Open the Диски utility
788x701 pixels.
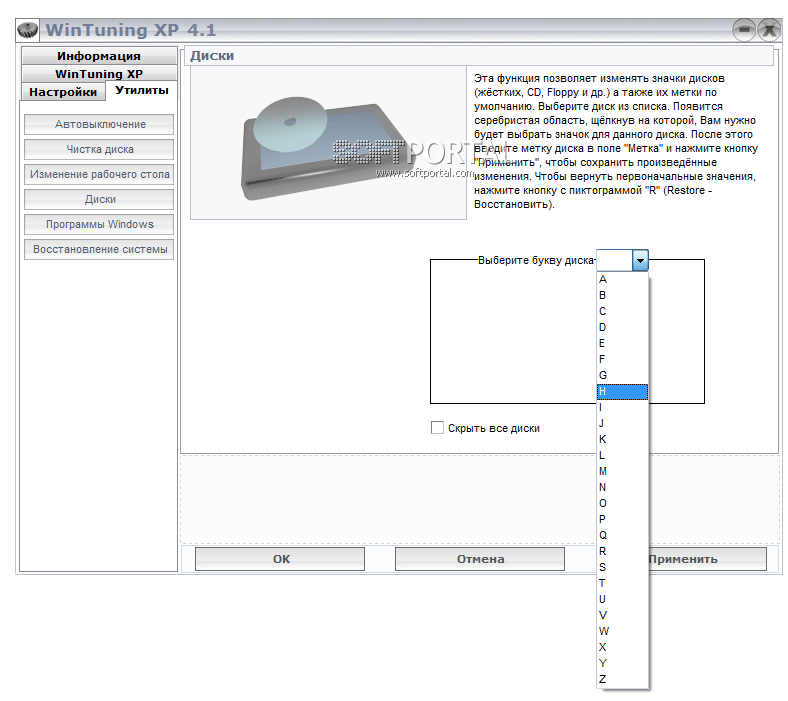pos(99,199)
